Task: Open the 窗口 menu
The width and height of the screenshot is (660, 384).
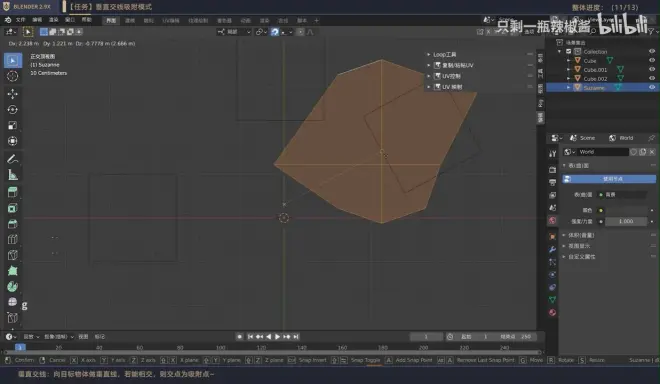Action: pyautogui.click(x=70, y=20)
